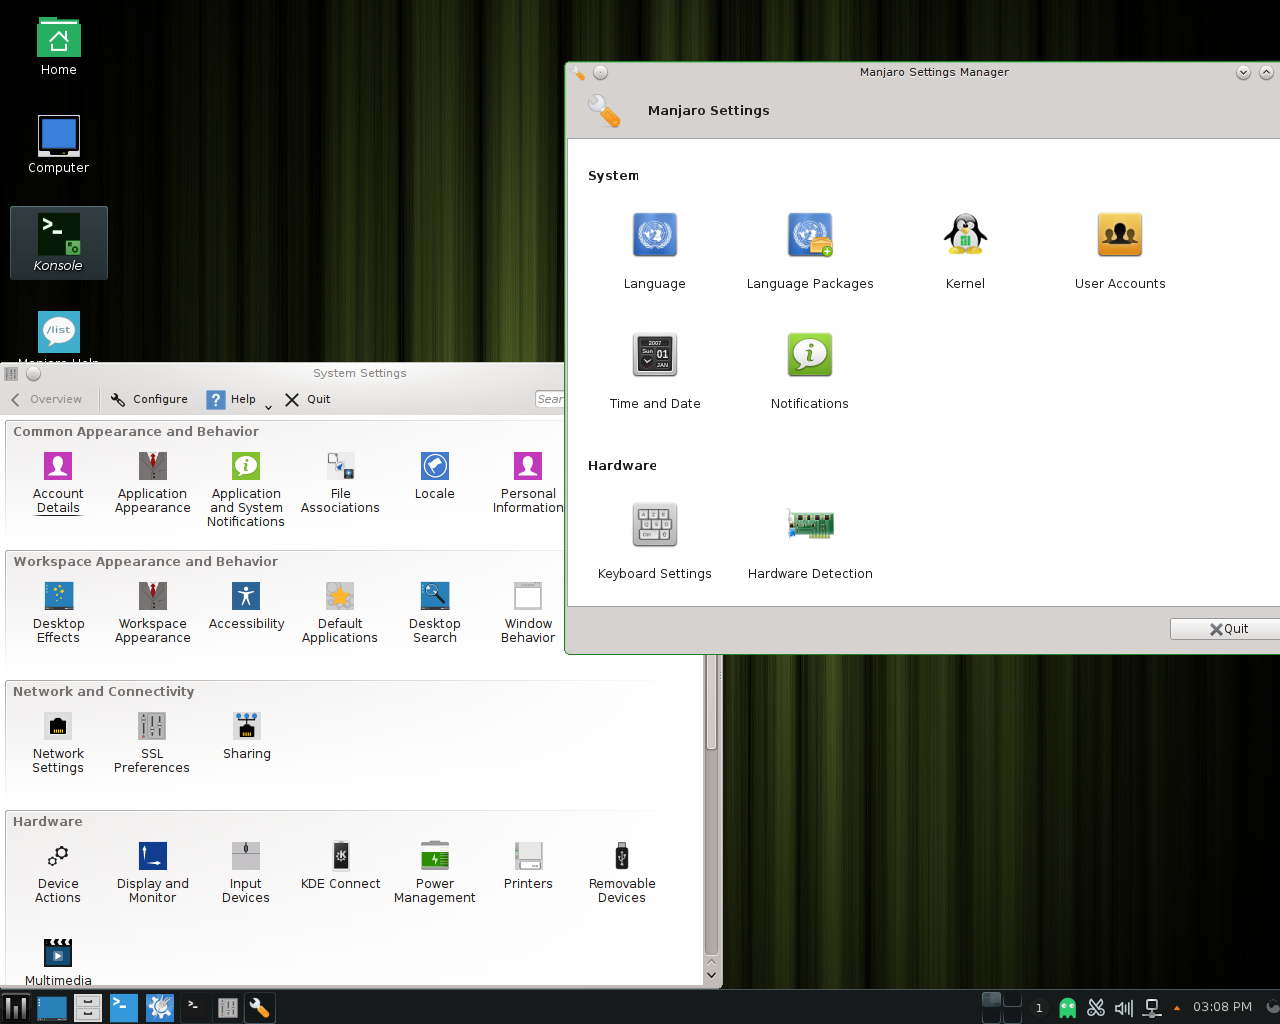Open Printers settings
The image size is (1280, 1024).
[x=528, y=866]
